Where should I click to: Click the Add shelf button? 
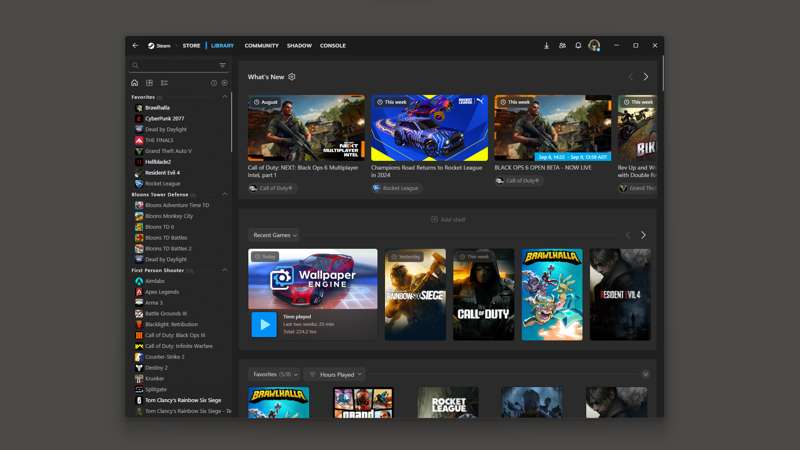click(x=448, y=220)
